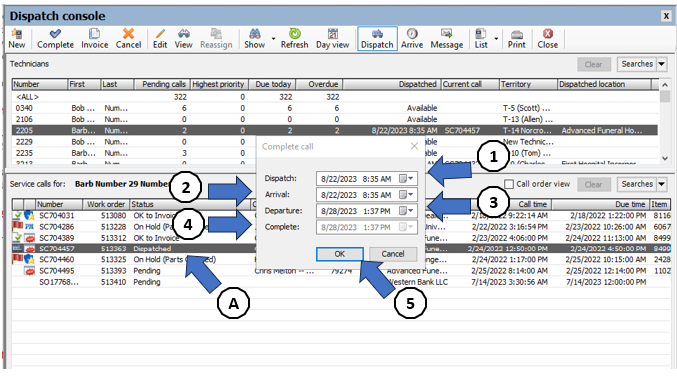Screen dimensions: 677x376
Task: Click Searches button in Service calls panel
Action: [636, 184]
